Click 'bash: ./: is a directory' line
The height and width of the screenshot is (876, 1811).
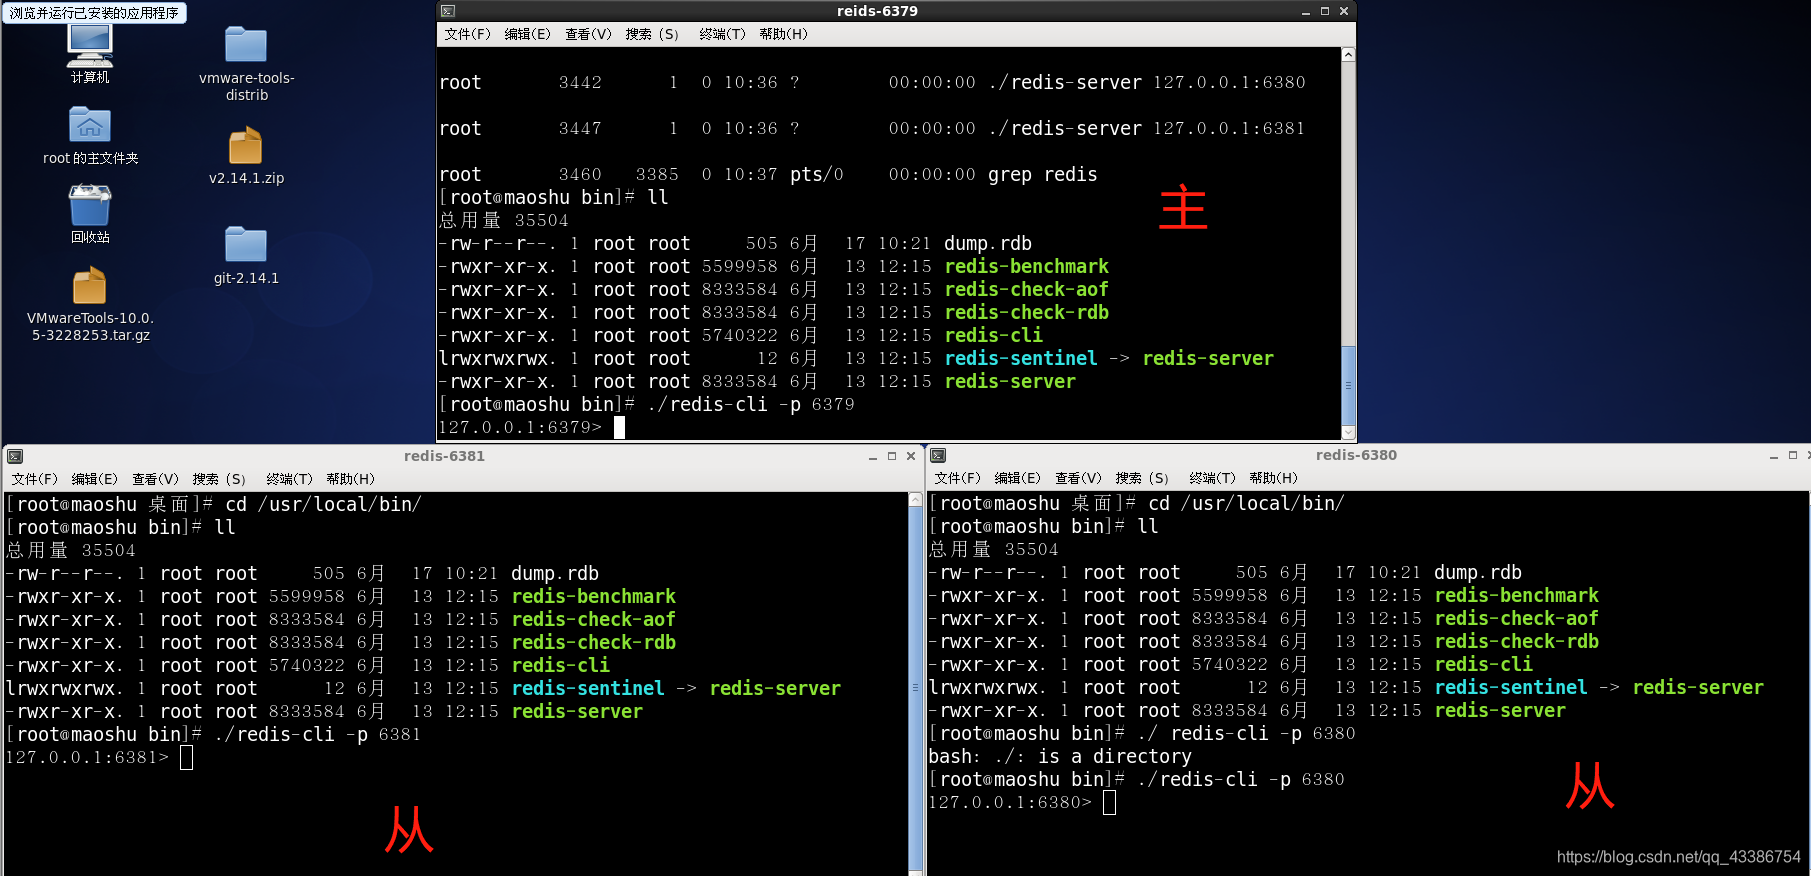(1060, 757)
